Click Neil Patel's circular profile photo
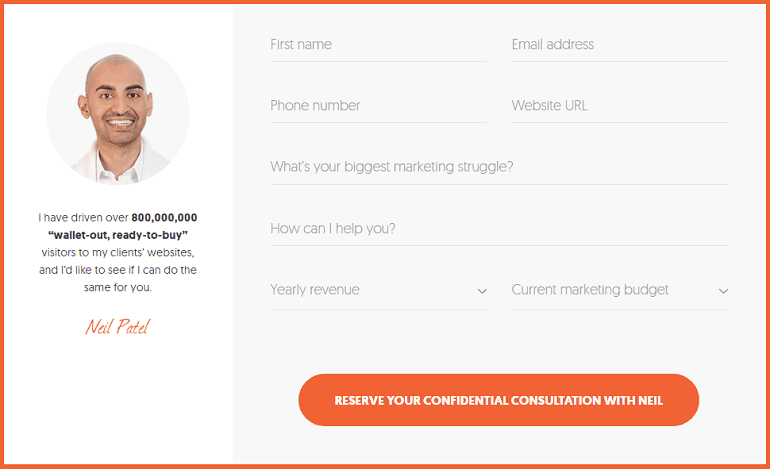The width and height of the screenshot is (770, 469). (118, 114)
